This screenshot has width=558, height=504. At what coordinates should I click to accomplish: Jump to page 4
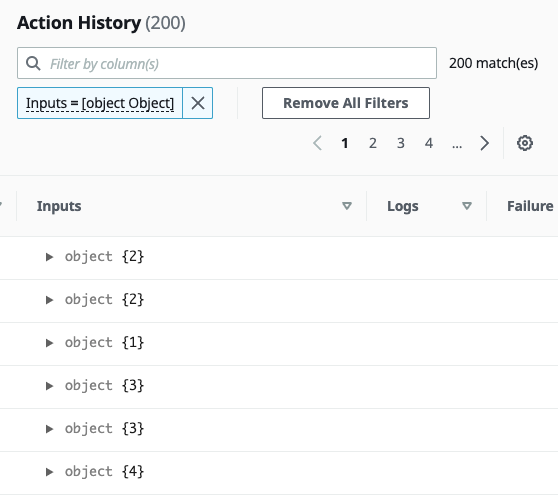coord(429,143)
